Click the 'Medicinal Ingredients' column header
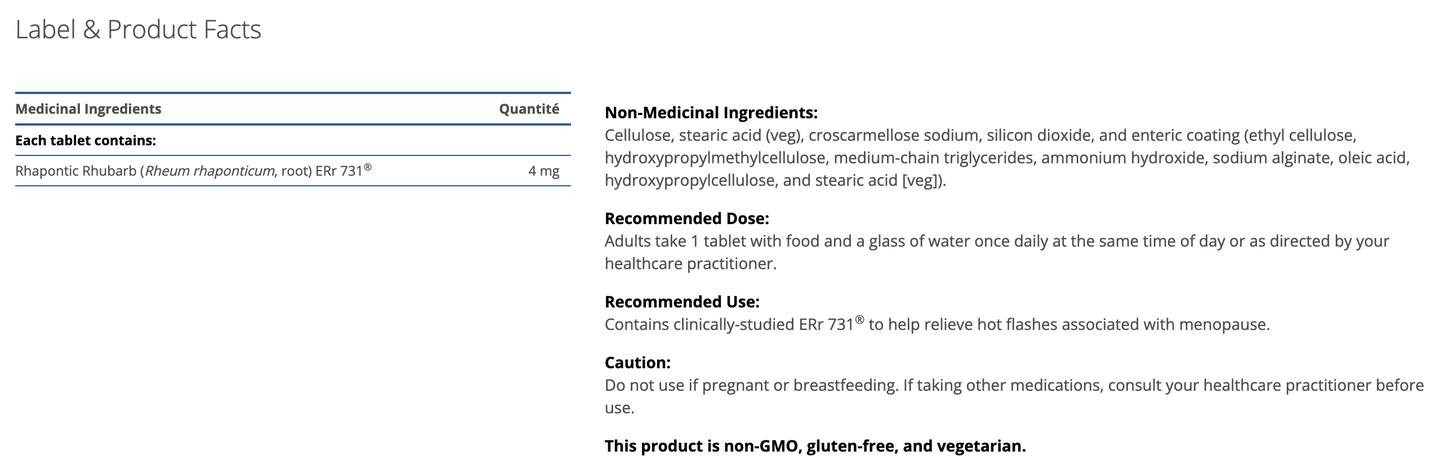 coord(88,109)
